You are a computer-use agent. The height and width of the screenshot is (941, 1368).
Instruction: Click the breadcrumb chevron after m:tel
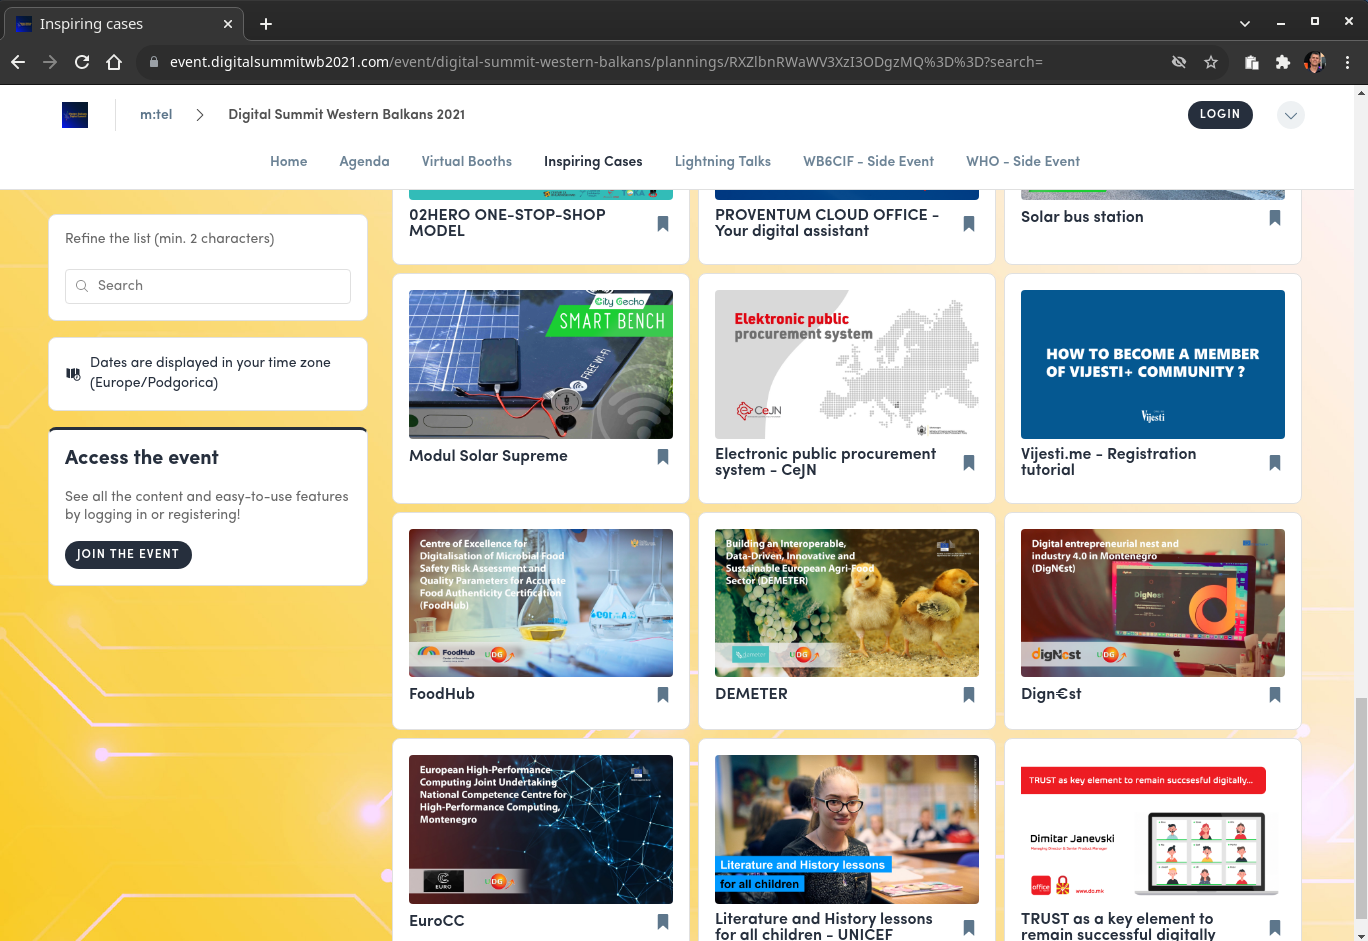pos(200,115)
